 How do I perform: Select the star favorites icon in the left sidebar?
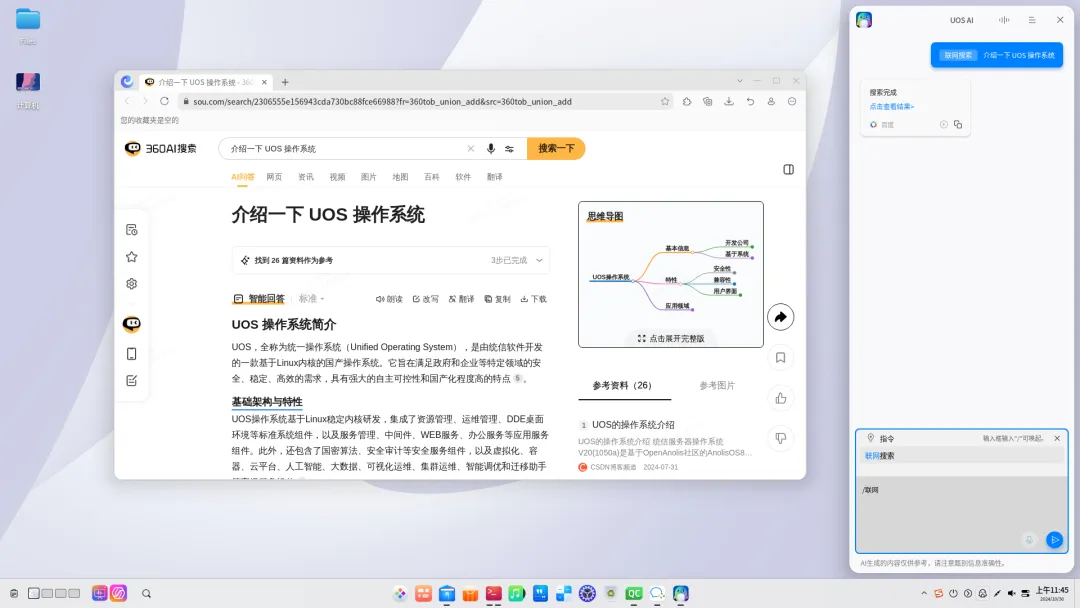point(131,255)
